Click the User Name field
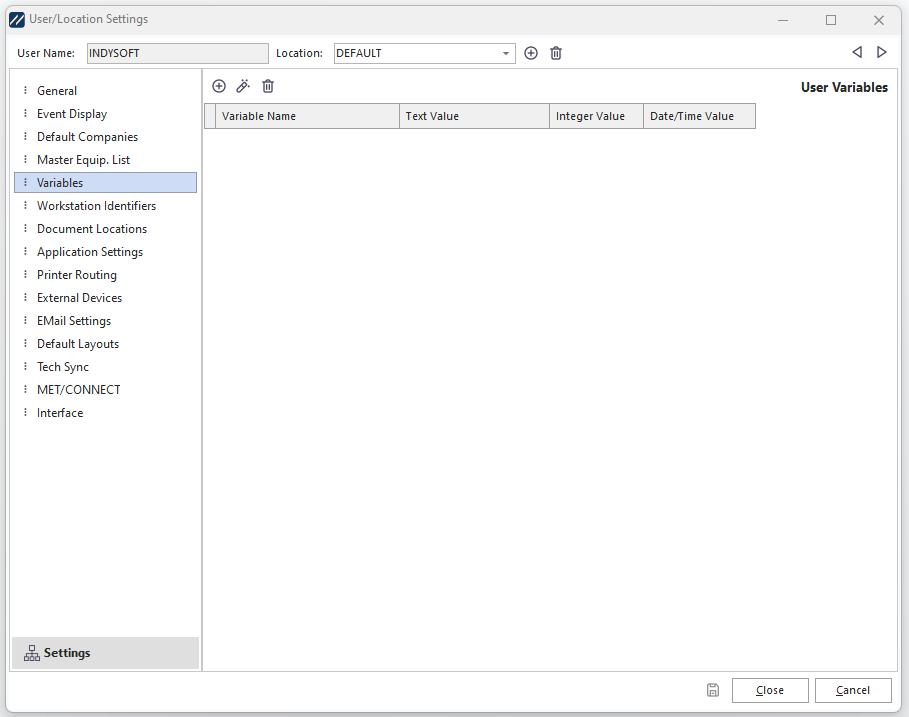909x717 pixels. 177,53
